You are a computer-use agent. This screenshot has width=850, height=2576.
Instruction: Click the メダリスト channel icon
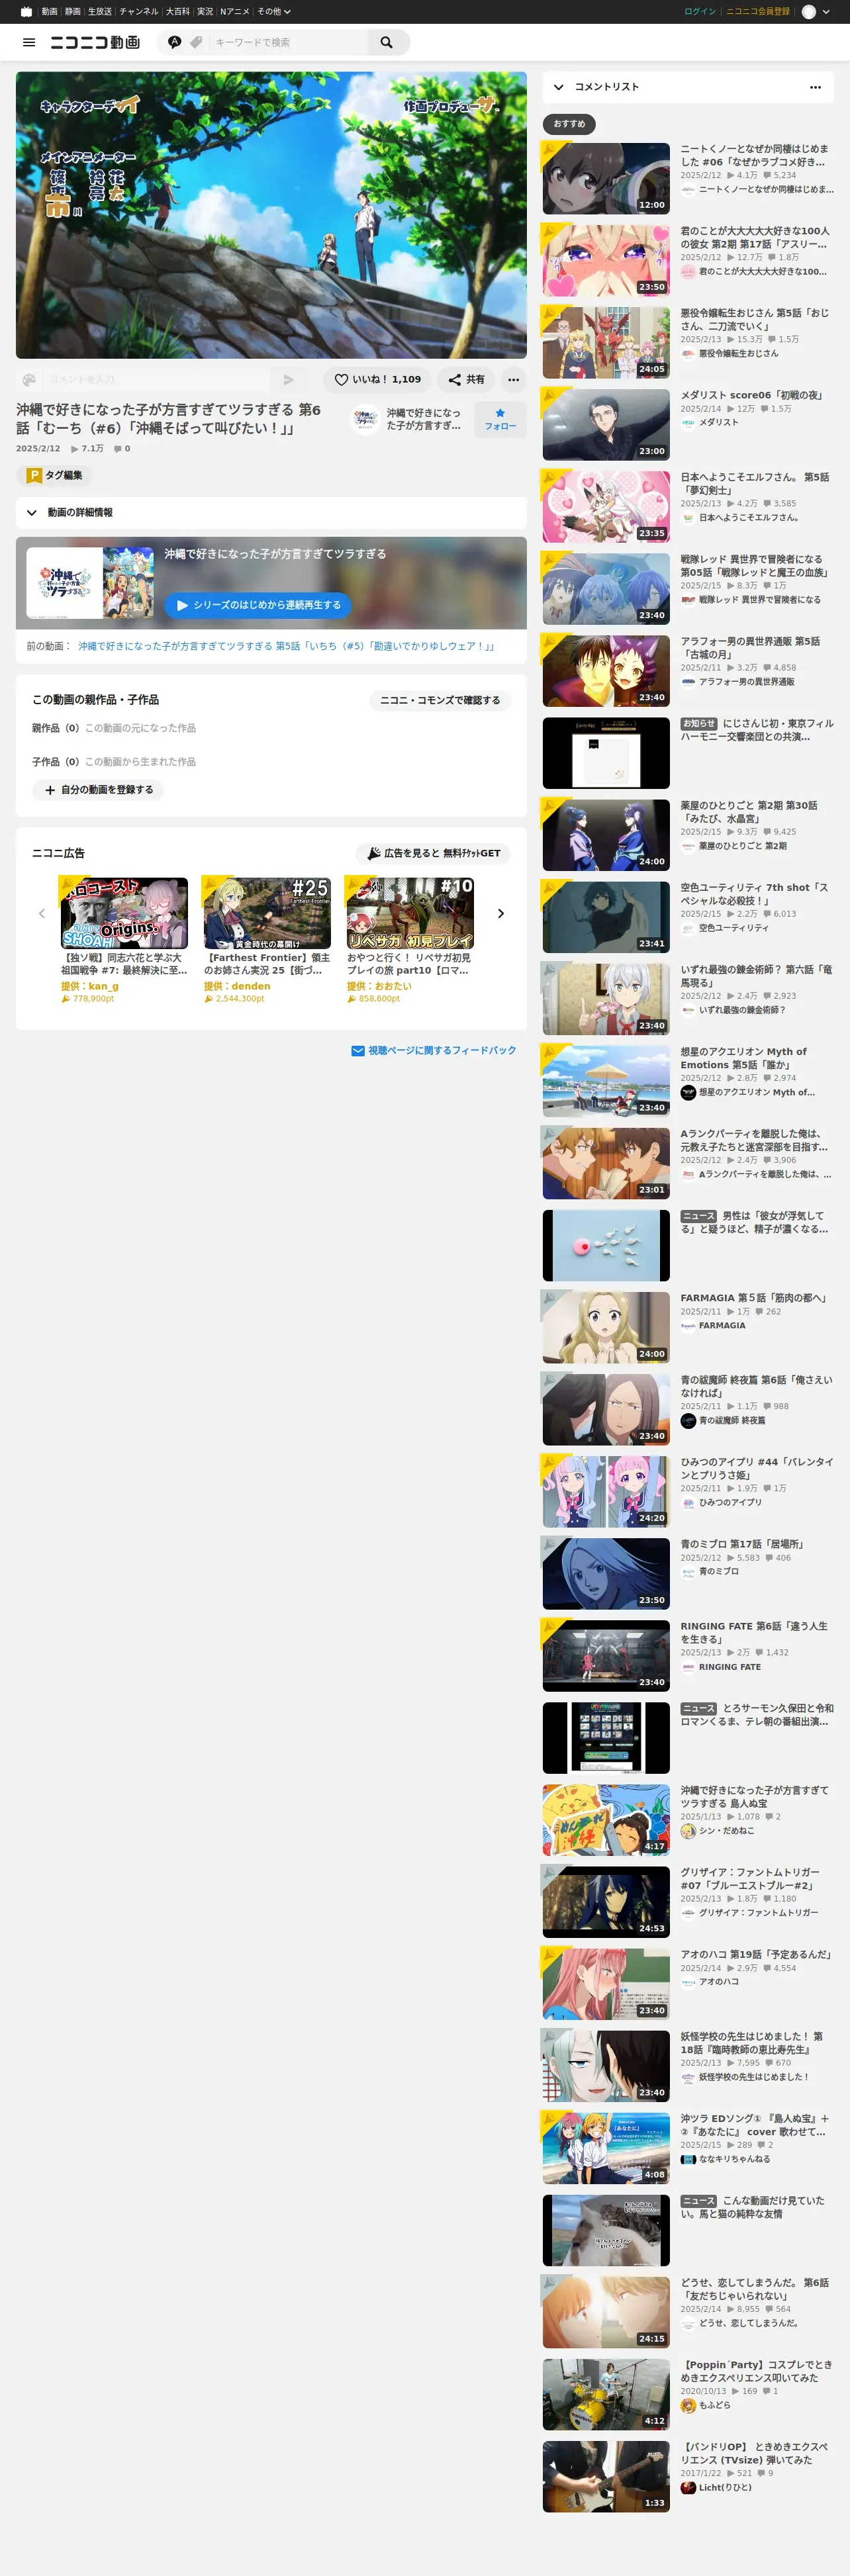[688, 422]
